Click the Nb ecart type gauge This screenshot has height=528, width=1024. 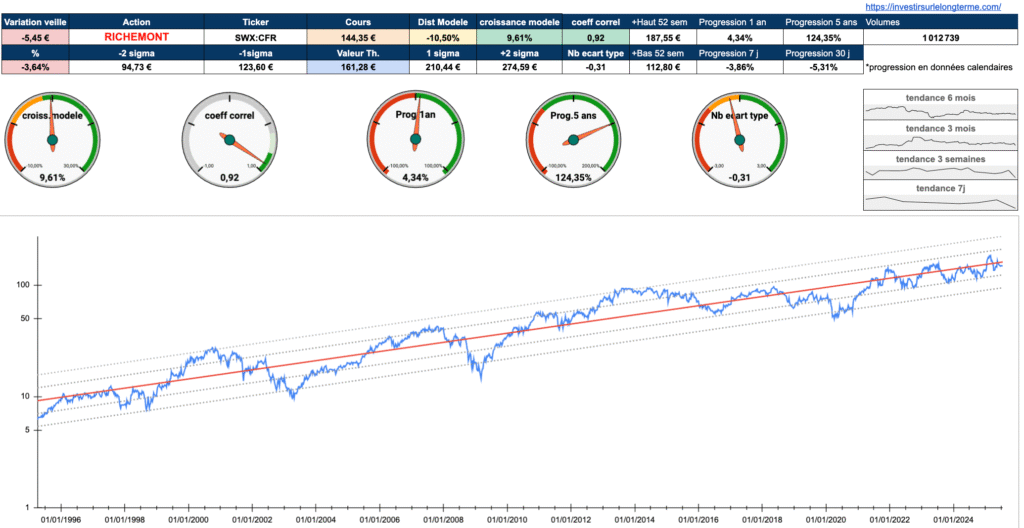[739, 139]
